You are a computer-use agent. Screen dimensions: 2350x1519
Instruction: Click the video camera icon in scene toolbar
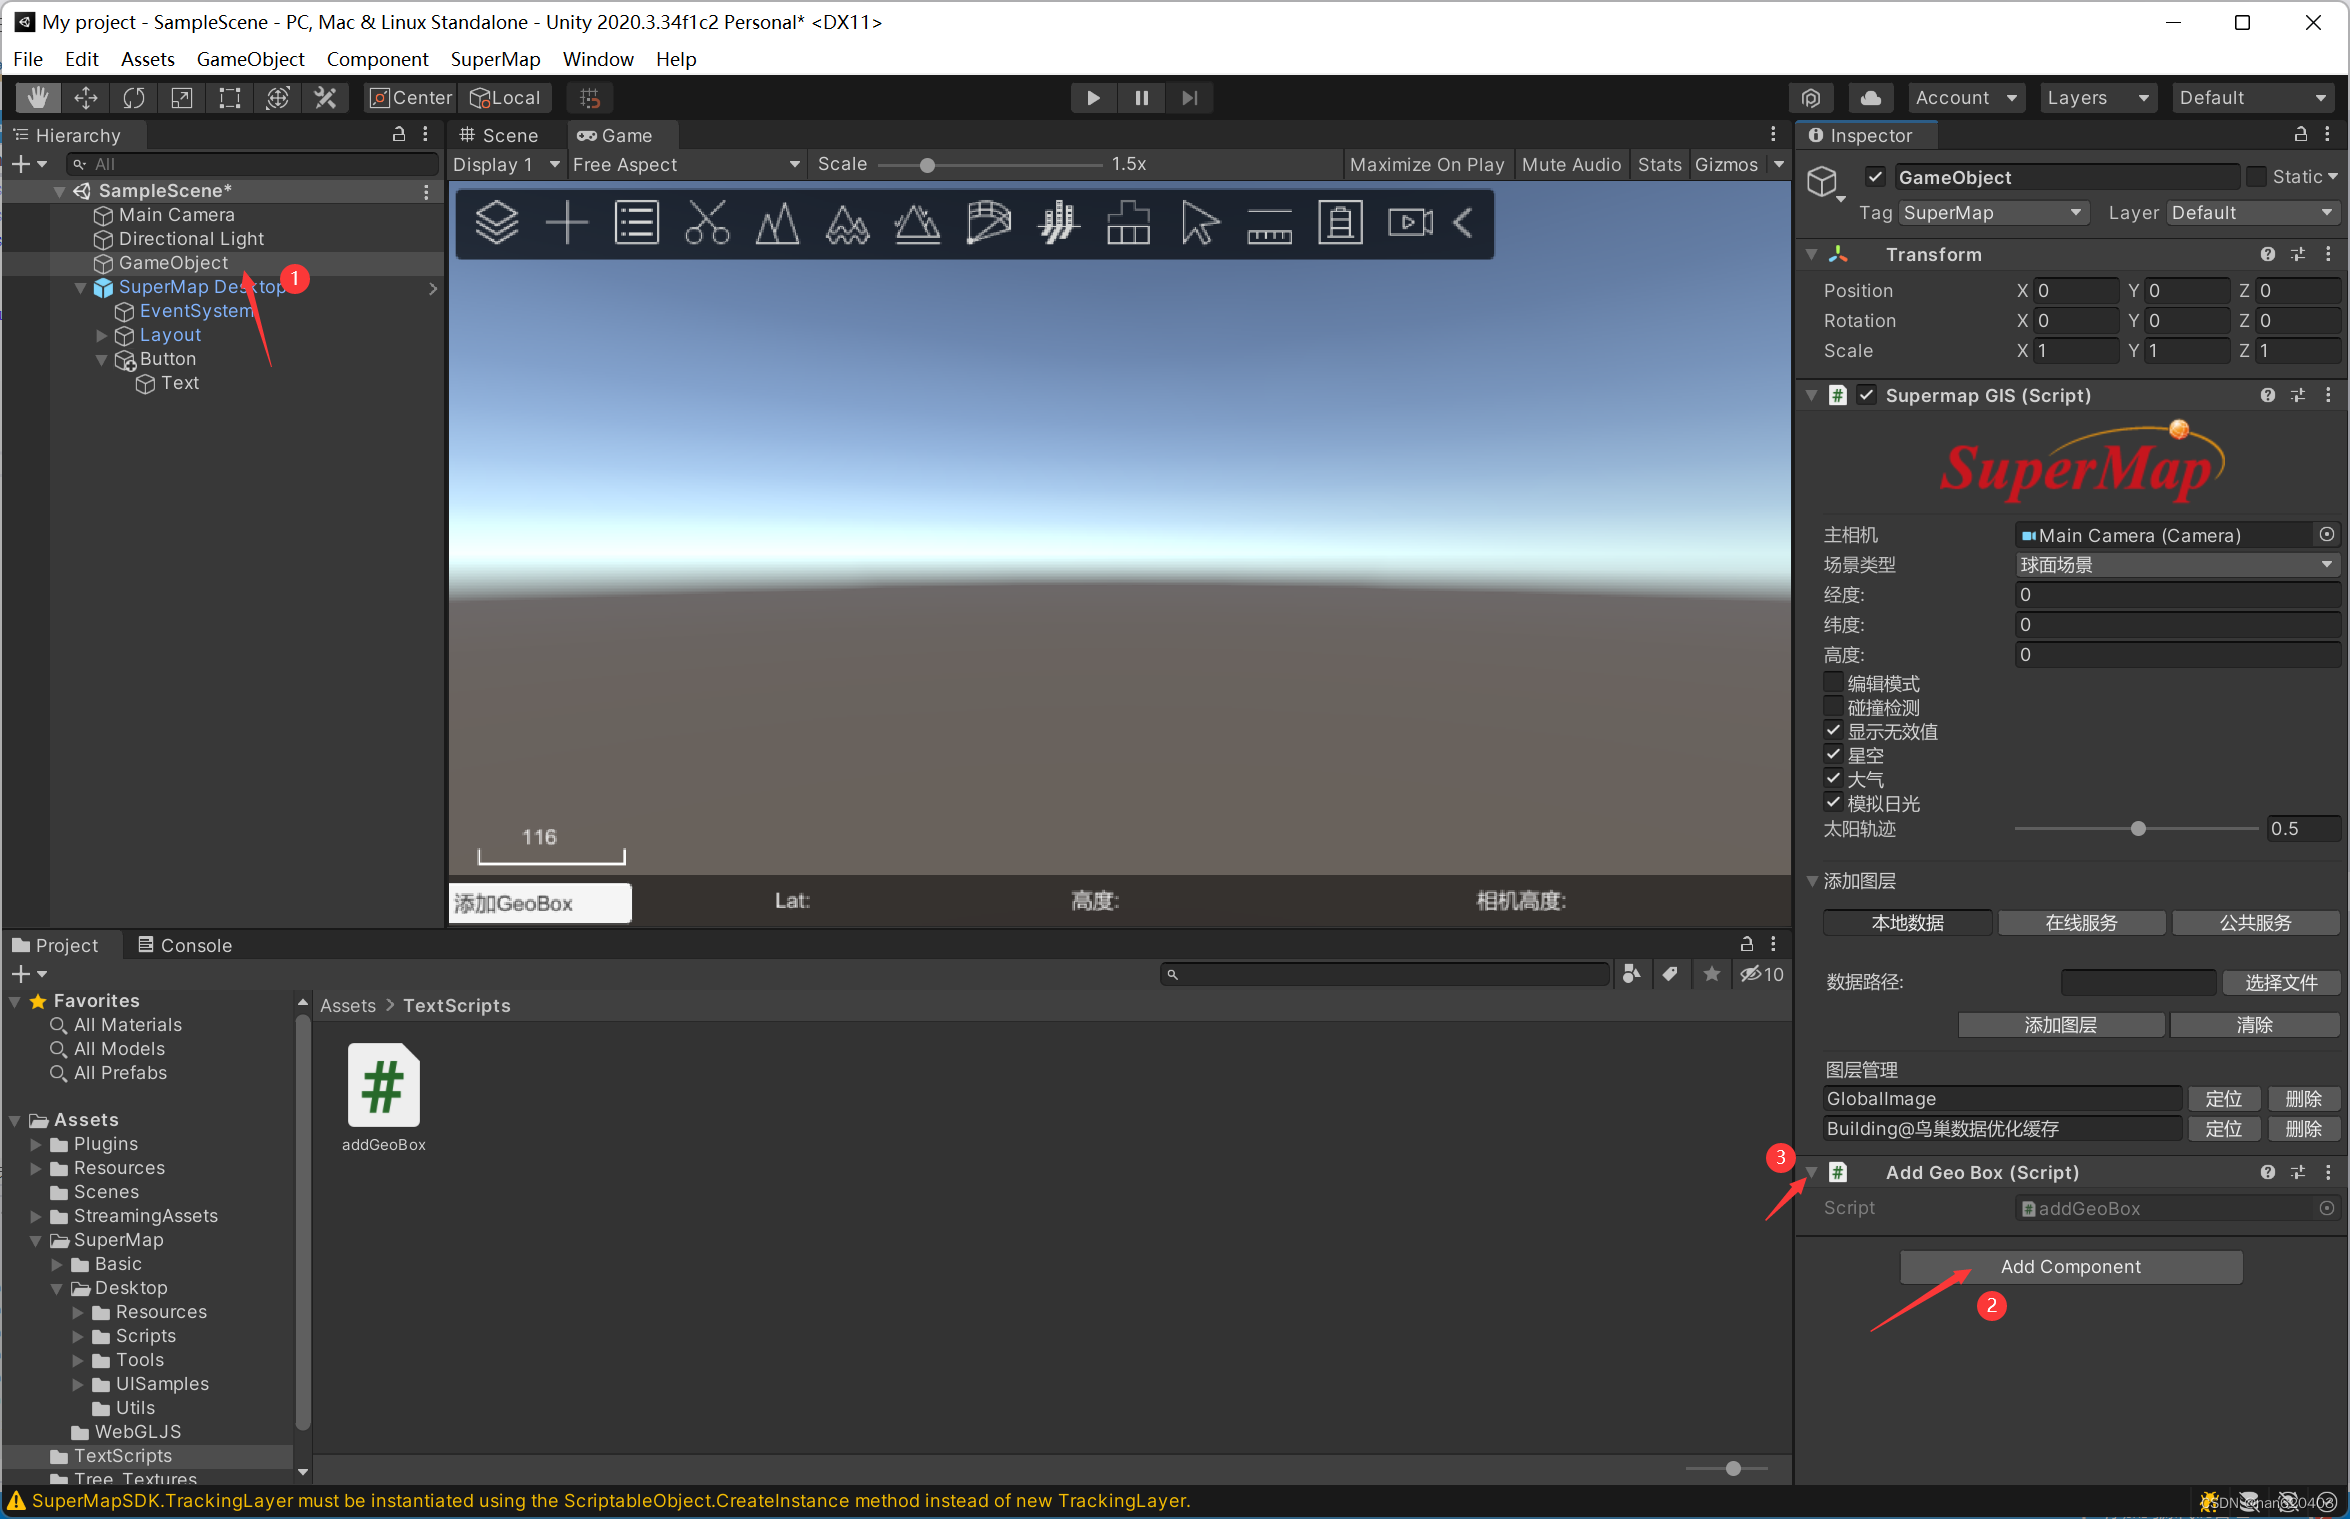tap(1410, 222)
